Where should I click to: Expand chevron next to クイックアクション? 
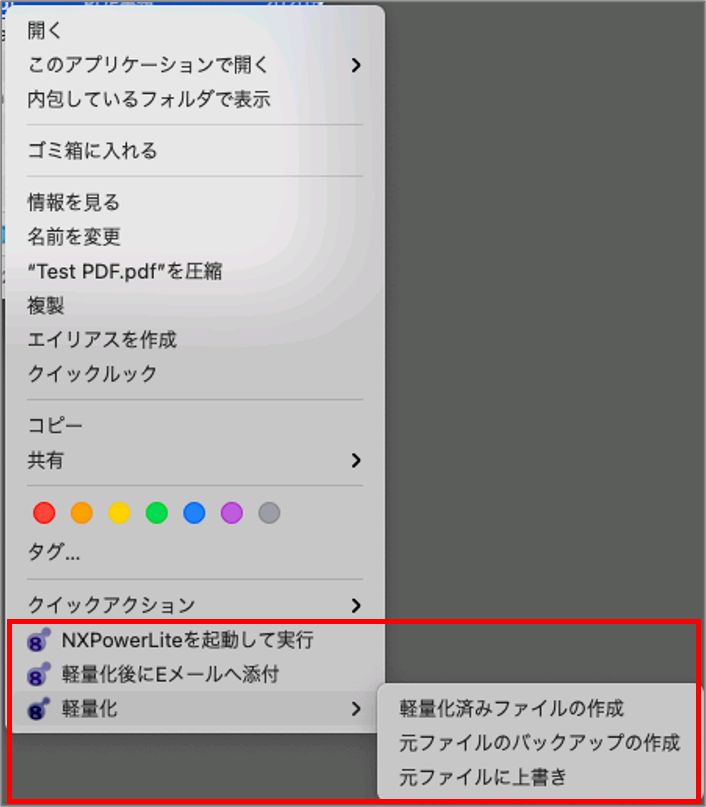pos(356,605)
